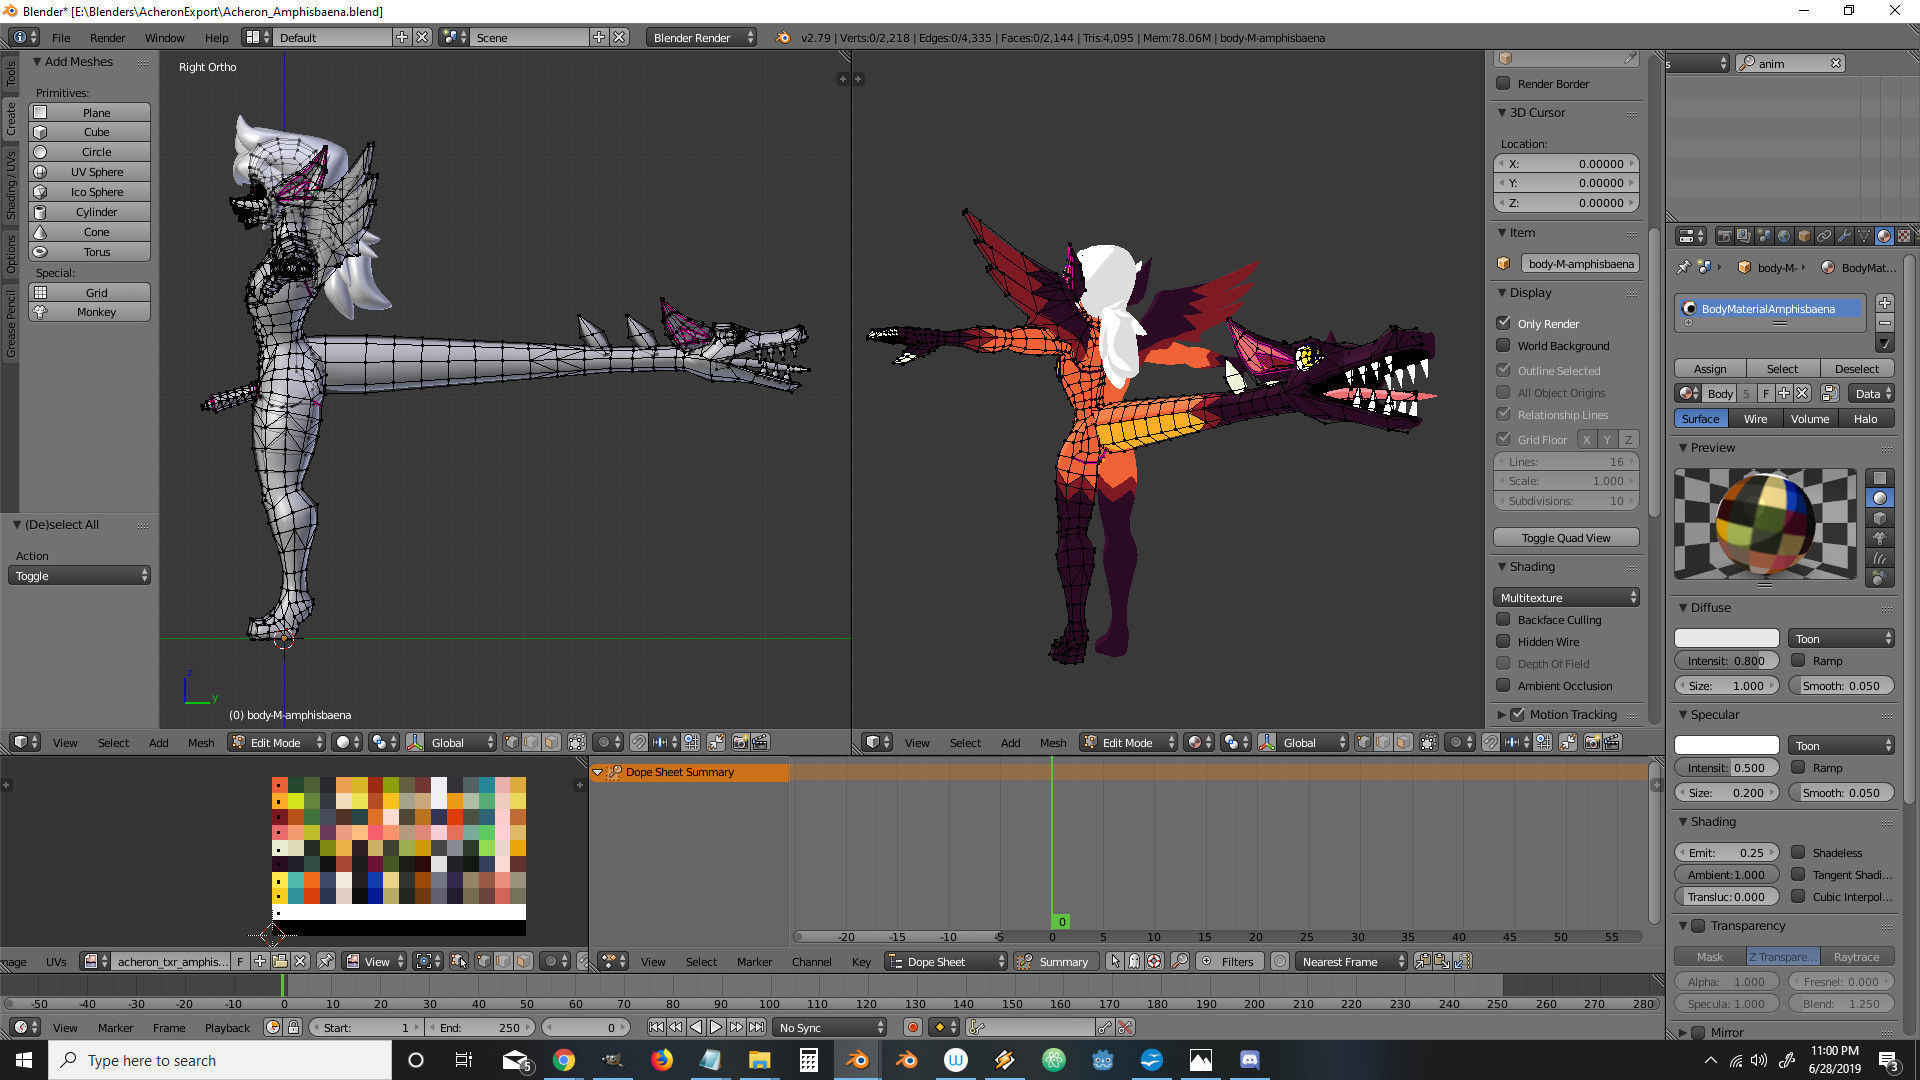Viewport: 1920px width, 1080px height.
Task: Open the Constraints properties tab (chain icon)
Action: pos(1824,236)
